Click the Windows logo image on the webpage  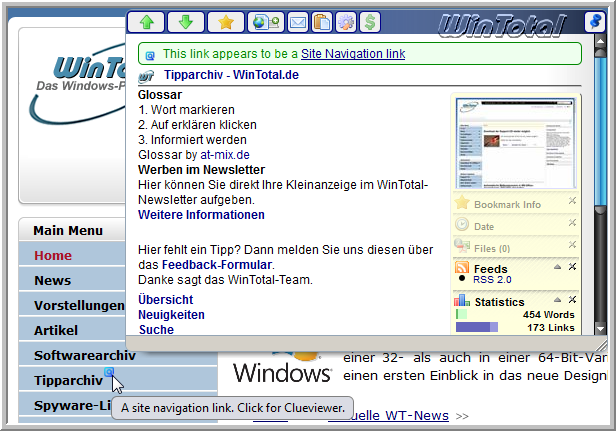(282, 367)
